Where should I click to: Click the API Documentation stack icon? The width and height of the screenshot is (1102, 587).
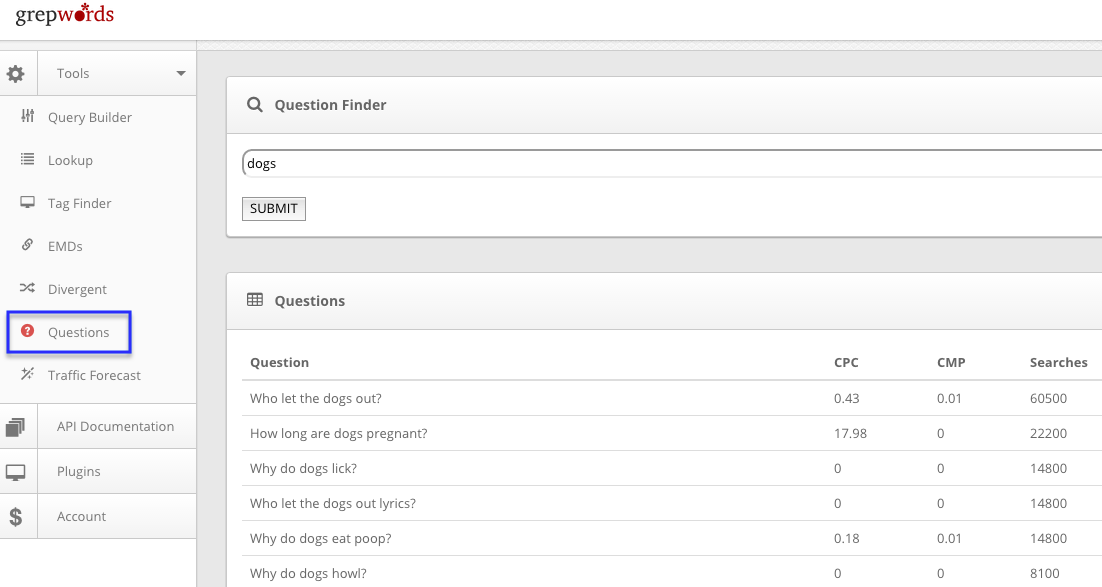tap(16, 427)
